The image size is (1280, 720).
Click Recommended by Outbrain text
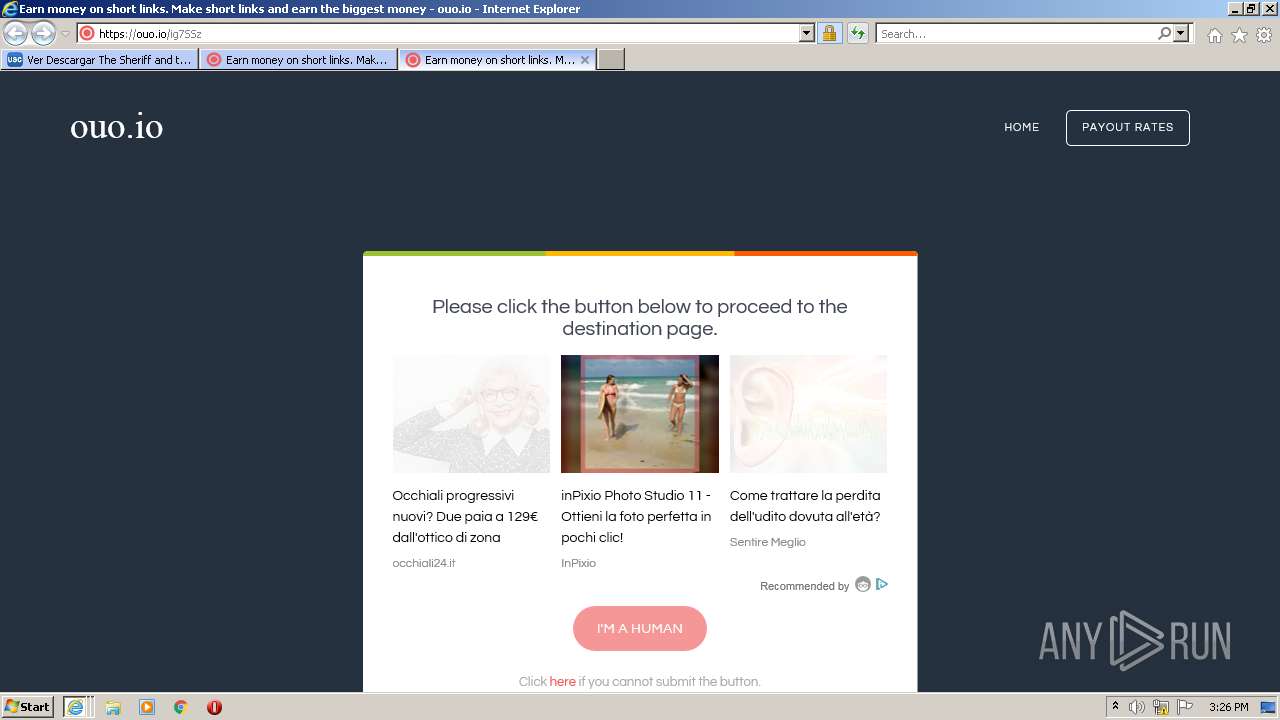804,586
